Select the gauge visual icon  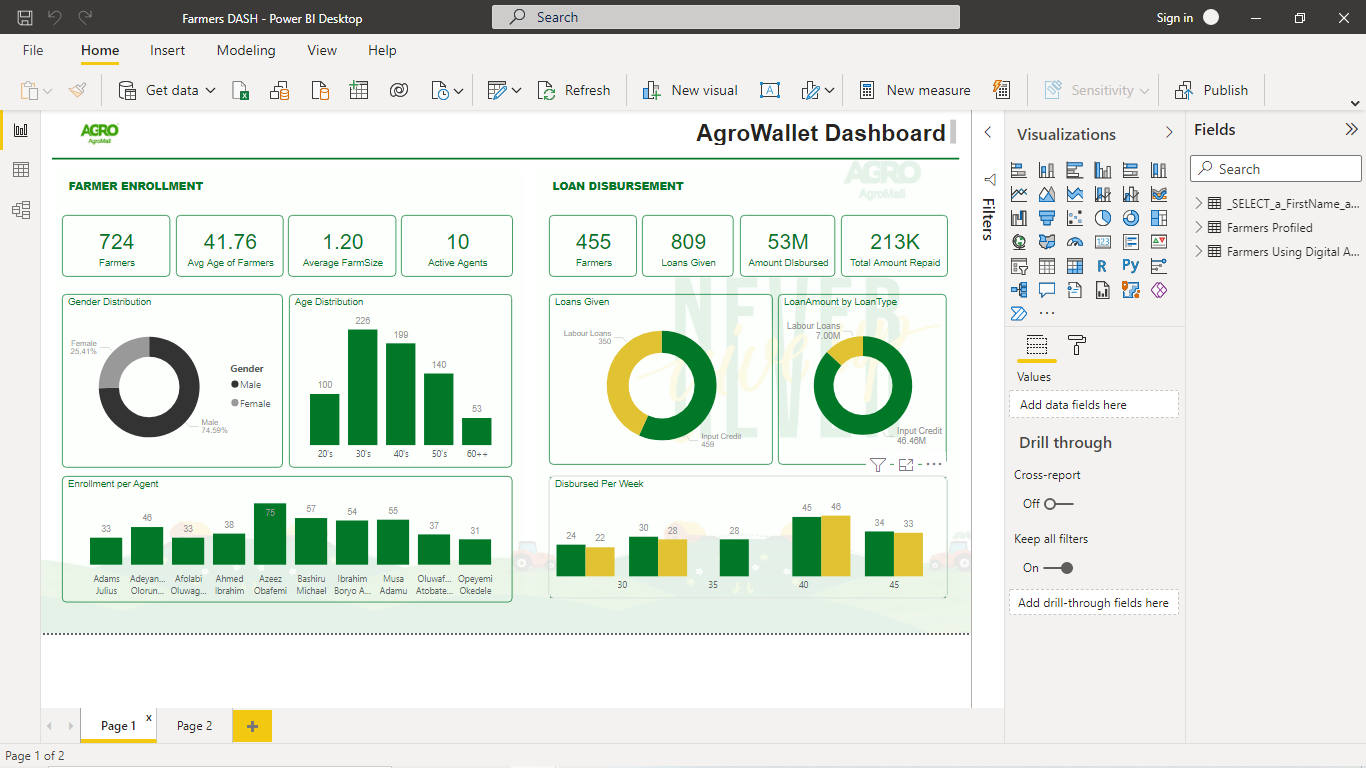1074,242
